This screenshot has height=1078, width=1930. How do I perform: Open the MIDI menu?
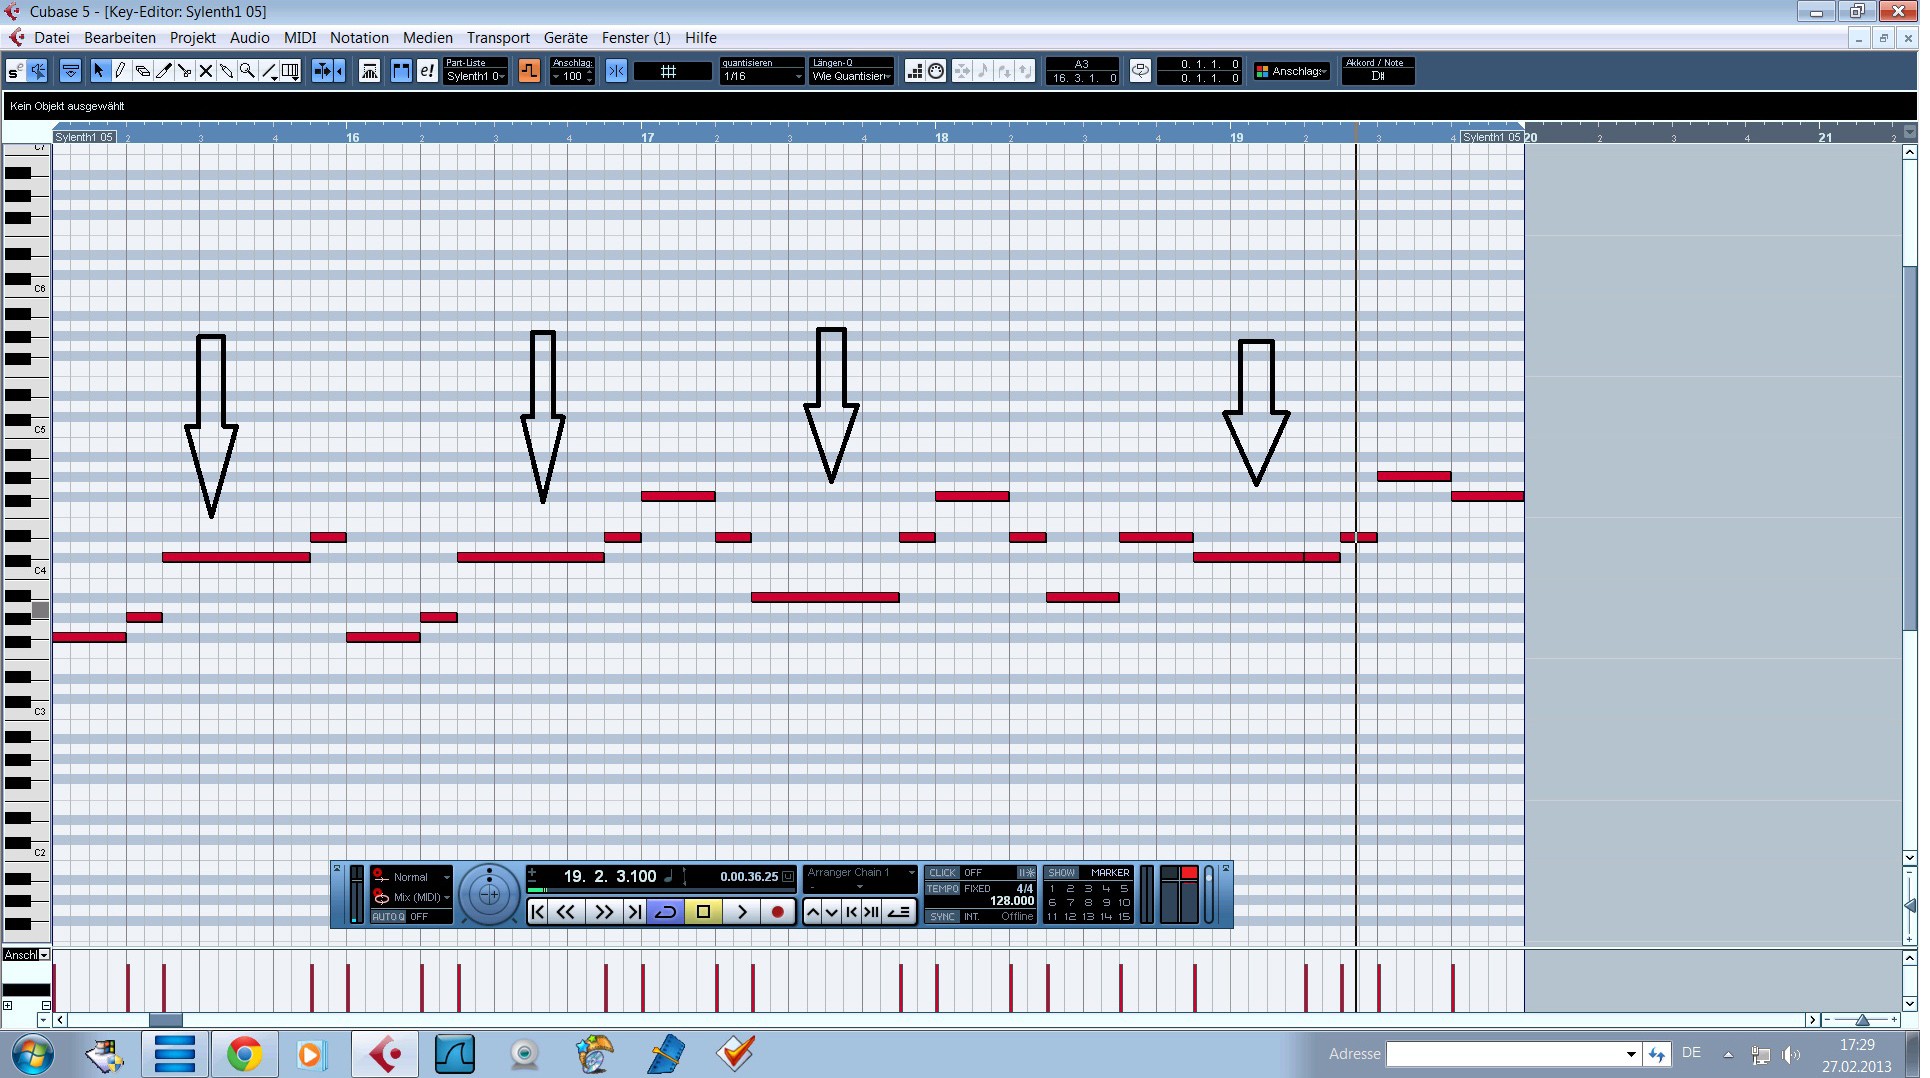(x=299, y=38)
